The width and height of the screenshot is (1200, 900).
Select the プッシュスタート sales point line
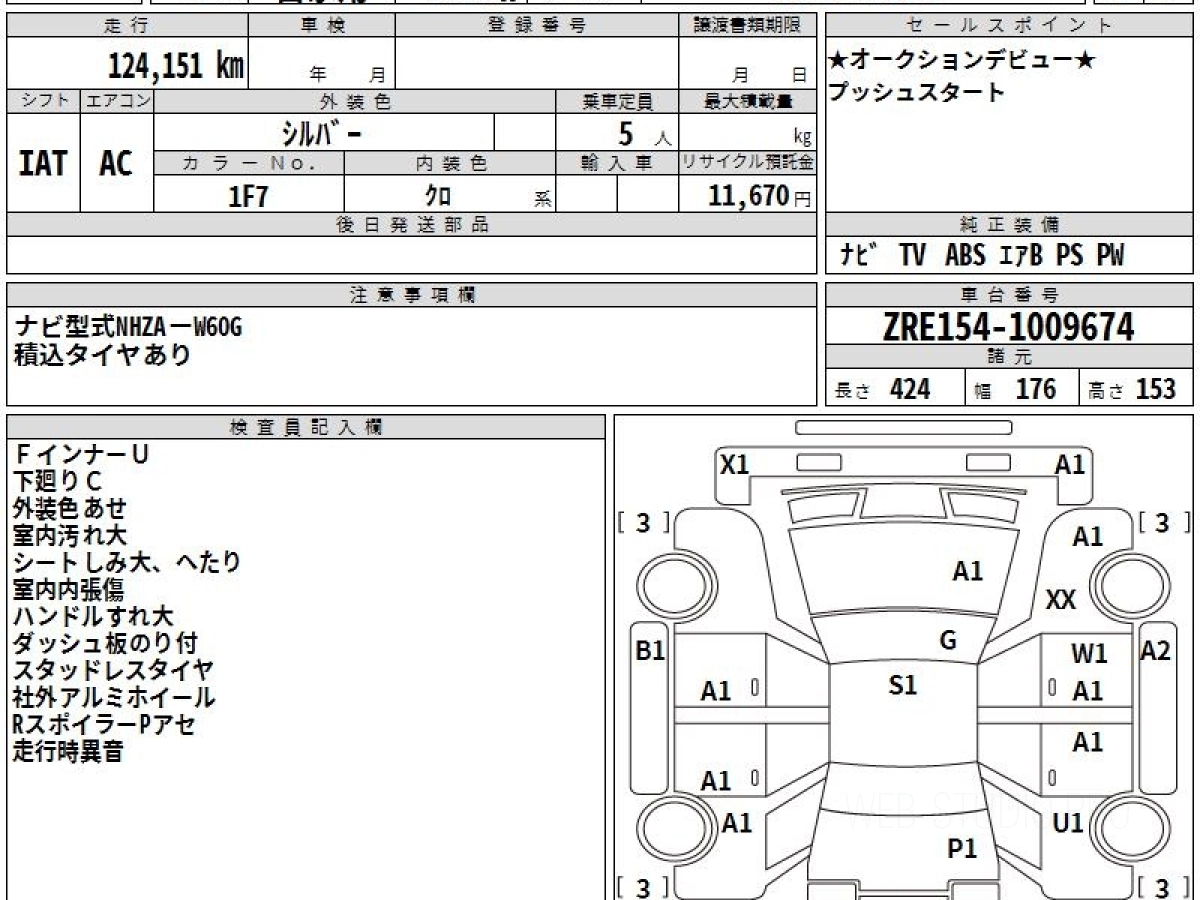[916, 93]
